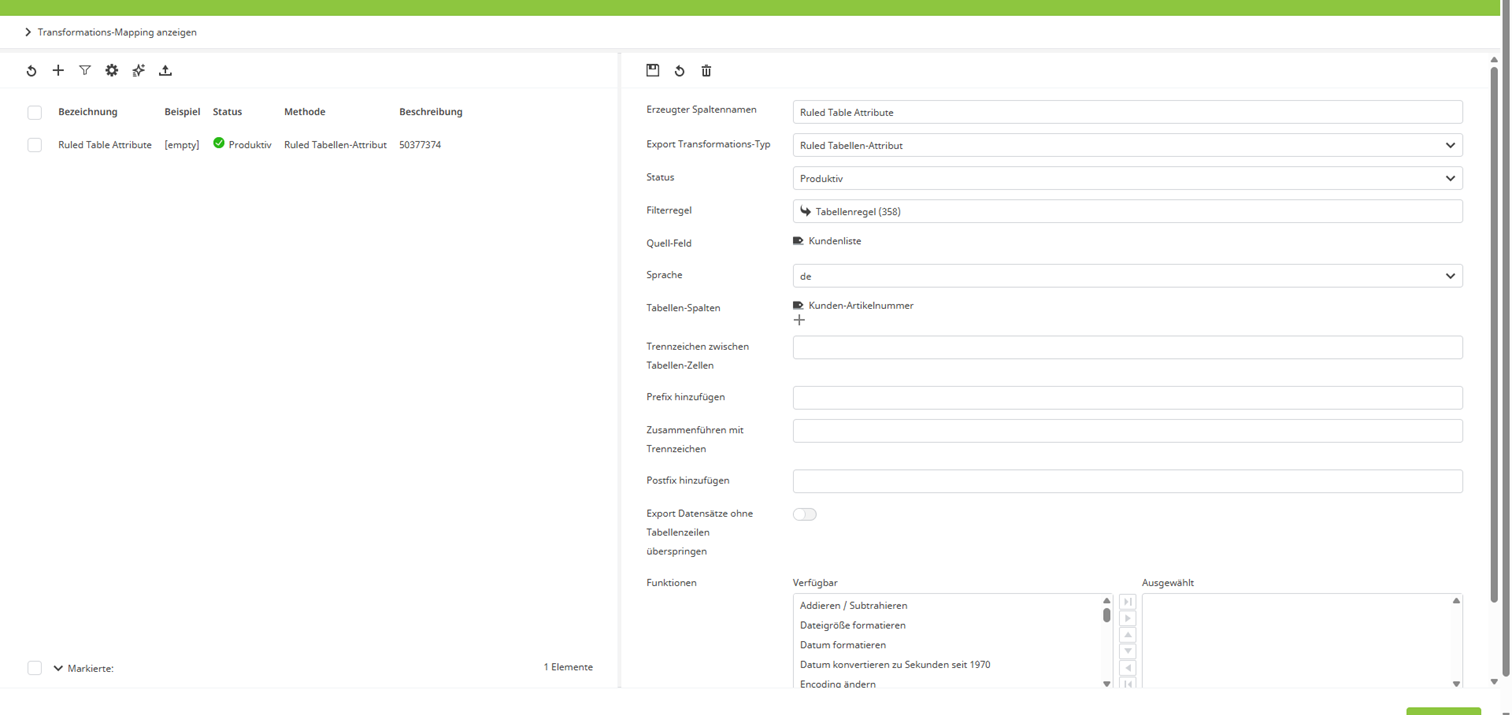The width and height of the screenshot is (1512, 715).
Task: Click the magic wand icon in the toolbar
Action: [138, 70]
